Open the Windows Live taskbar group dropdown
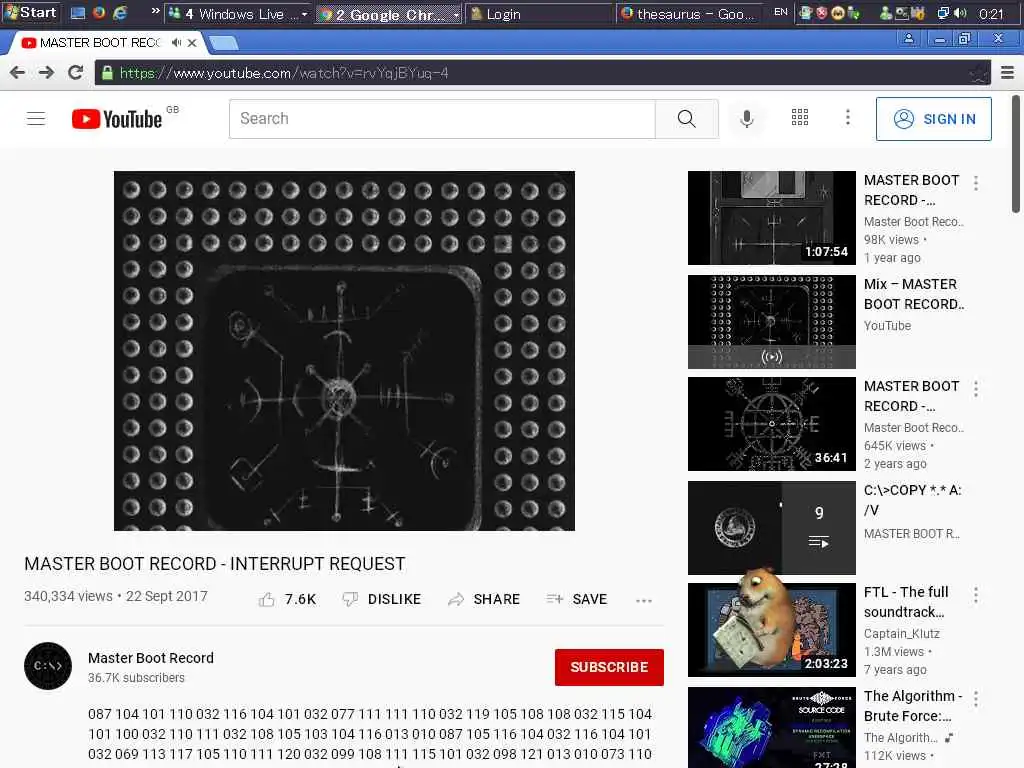The image size is (1024, 768). 304,14
